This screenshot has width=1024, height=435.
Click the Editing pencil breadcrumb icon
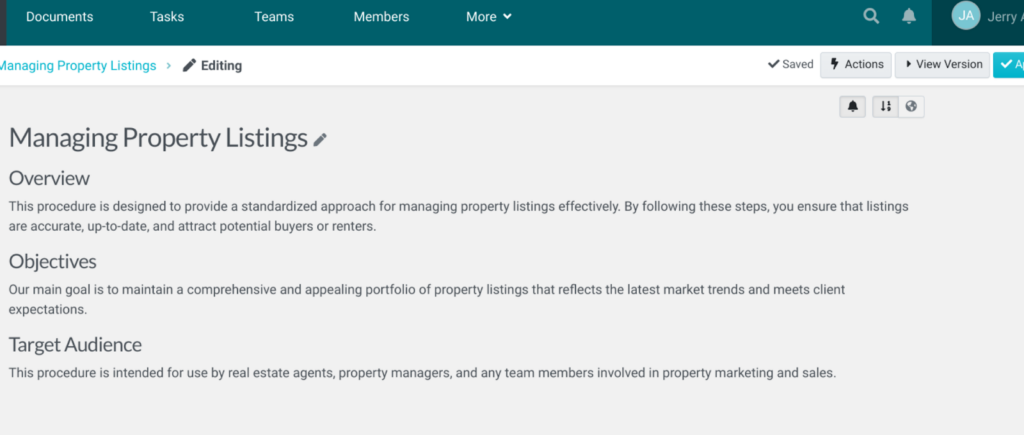point(189,65)
